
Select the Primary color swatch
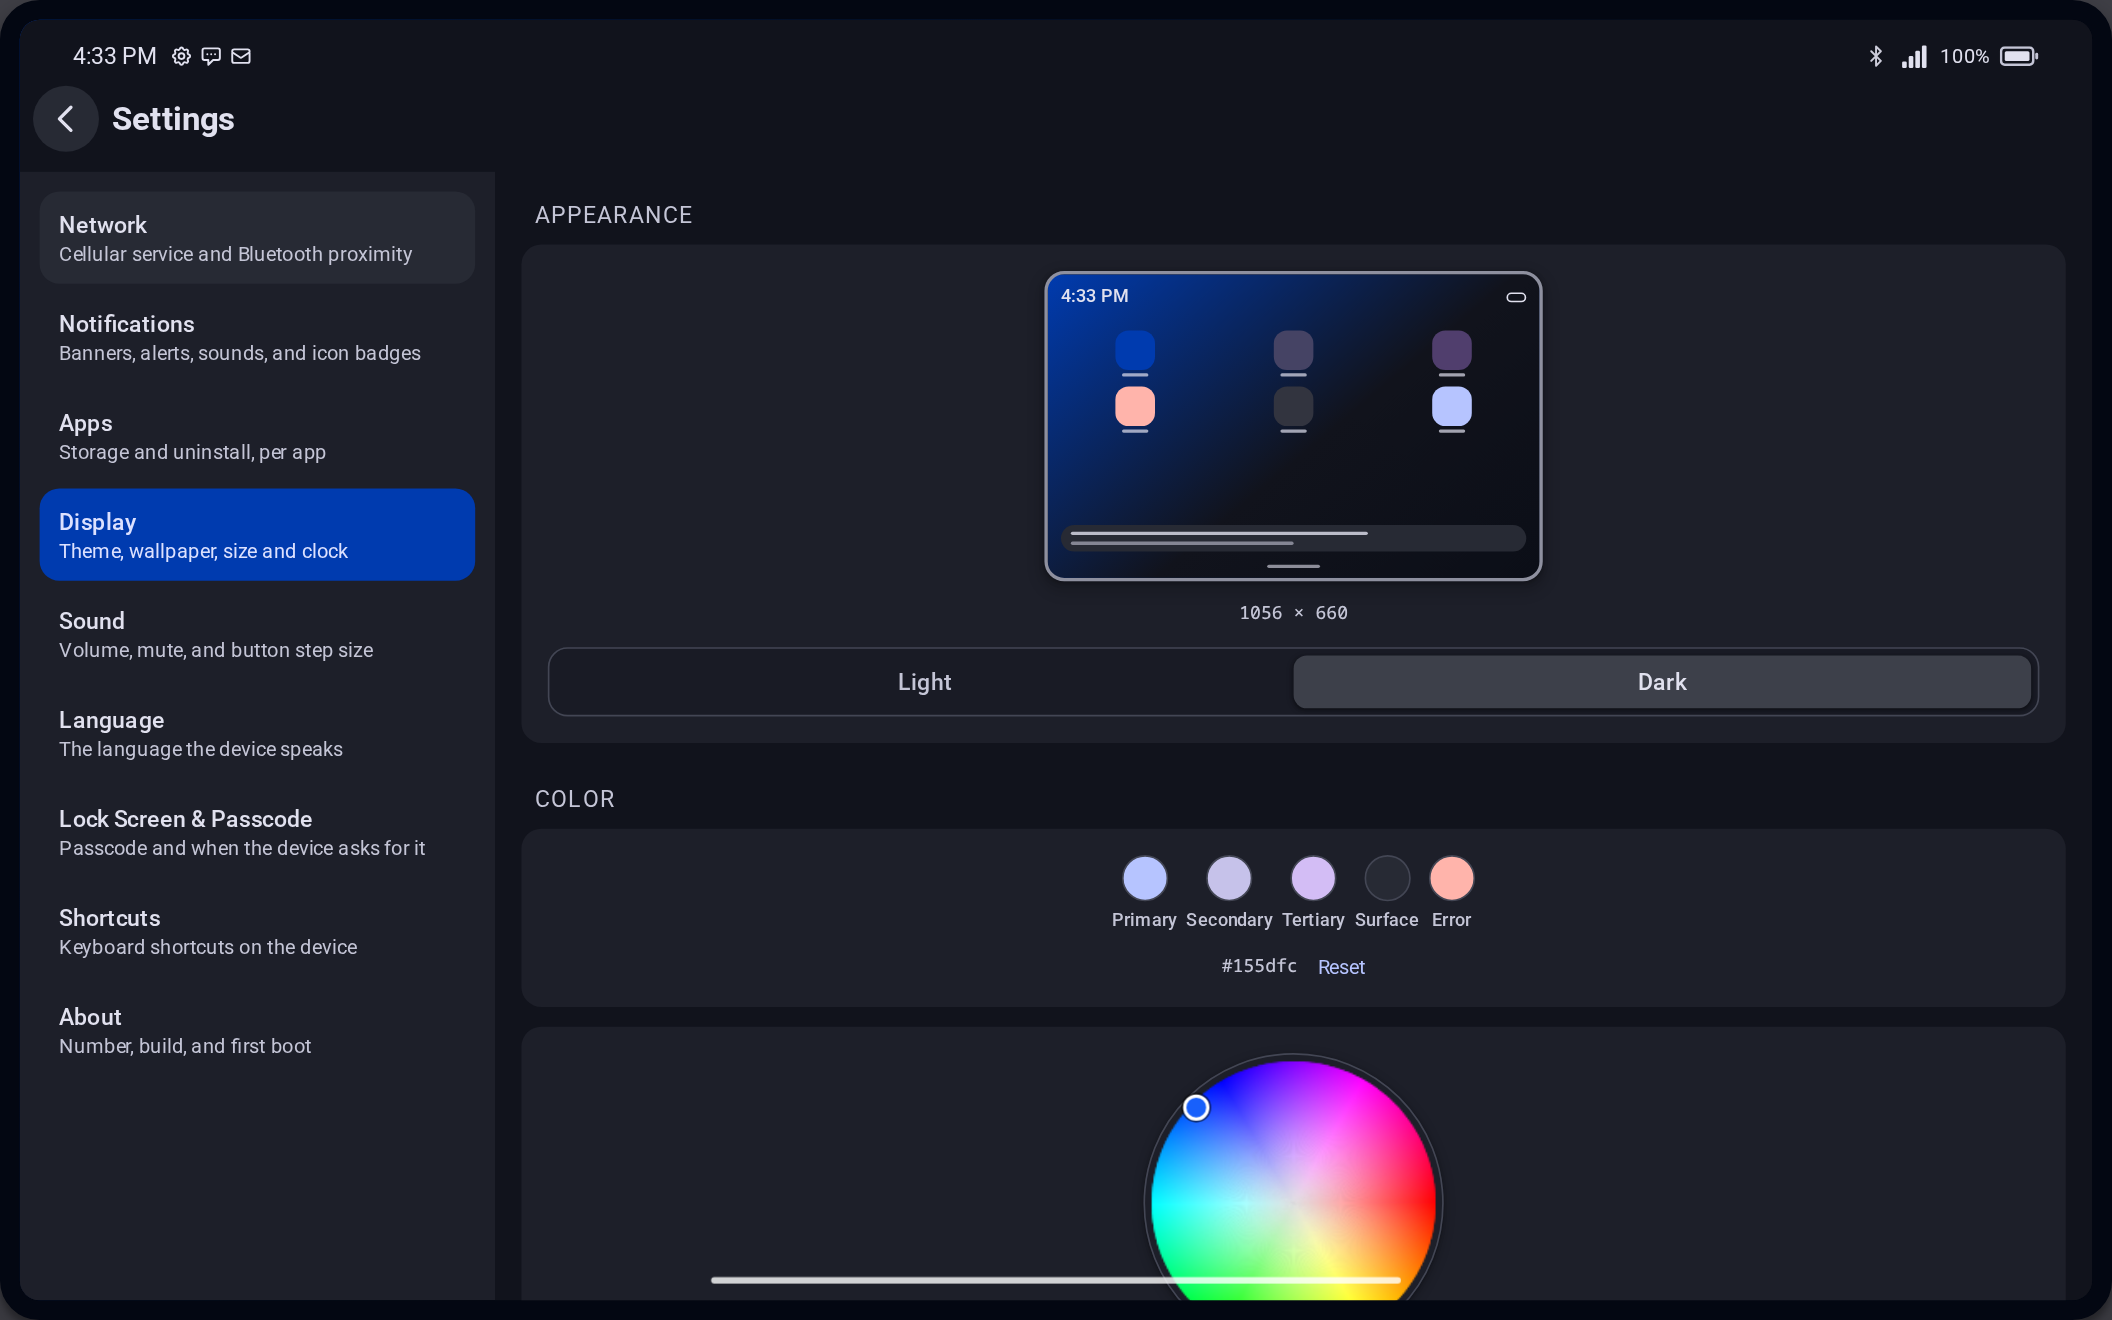[1145, 878]
